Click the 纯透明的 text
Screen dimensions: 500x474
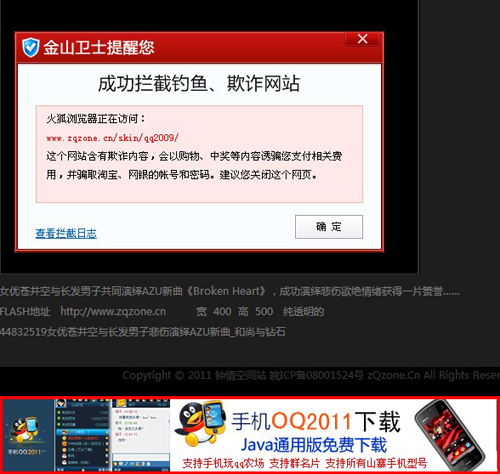(x=303, y=311)
